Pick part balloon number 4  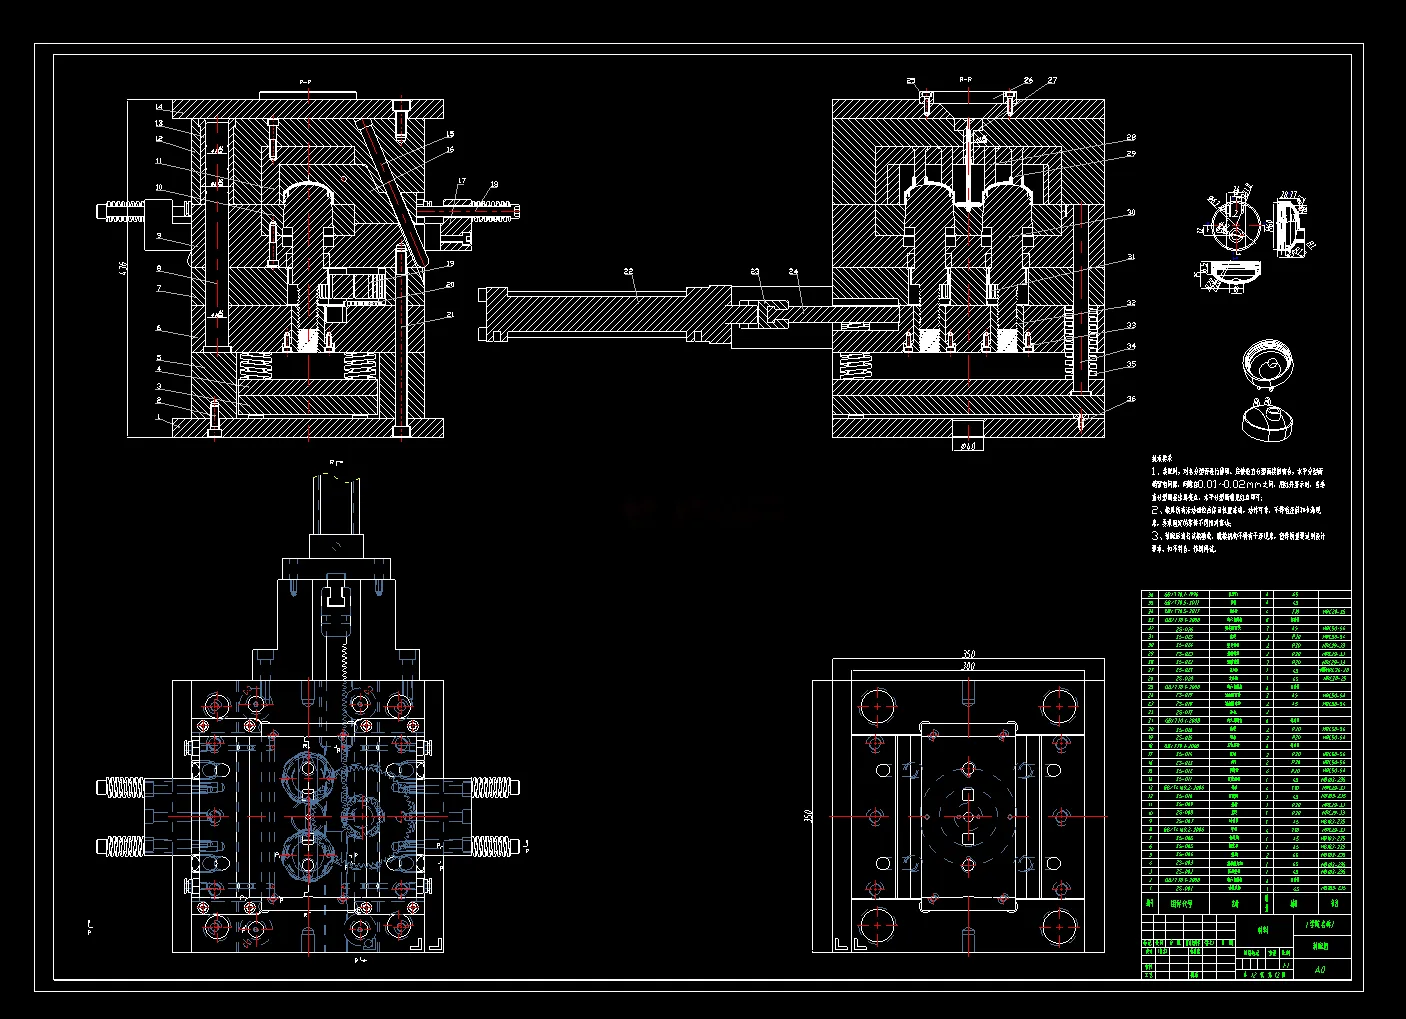click(x=159, y=371)
